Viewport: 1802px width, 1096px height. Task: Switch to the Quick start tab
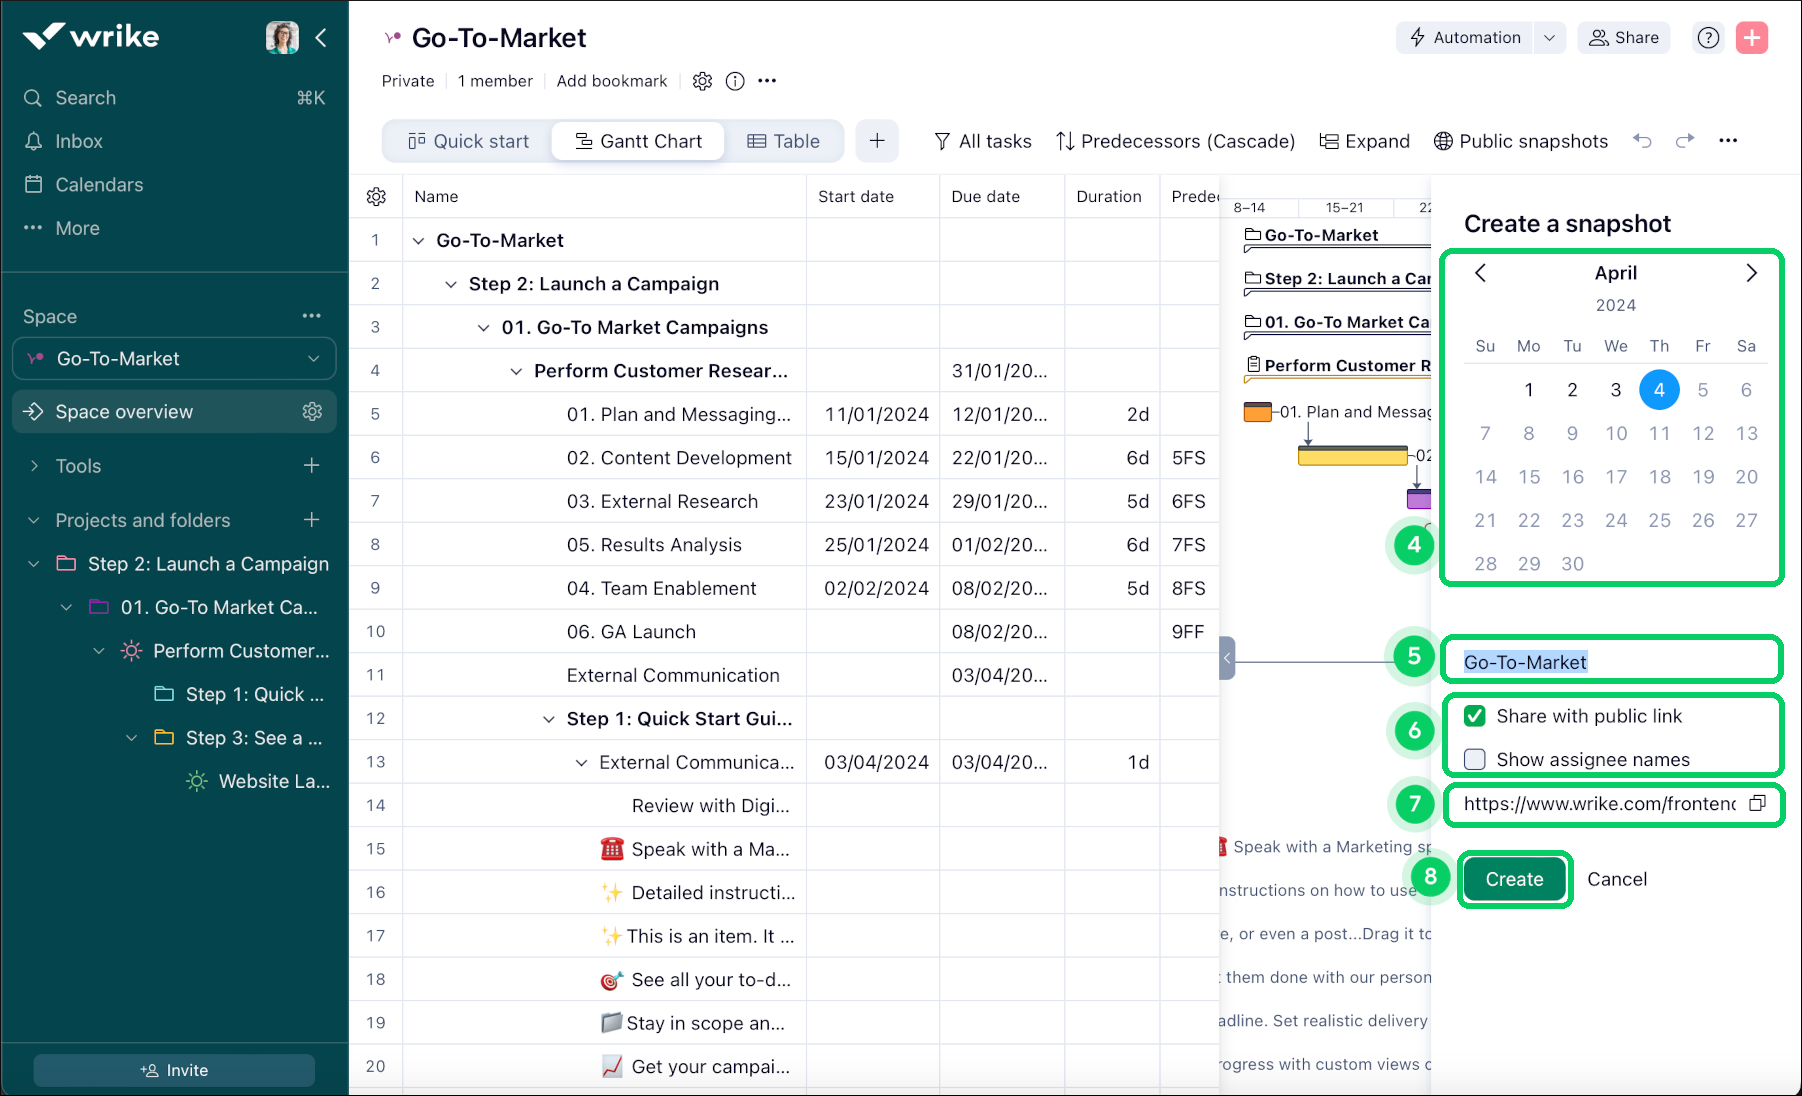(x=468, y=141)
